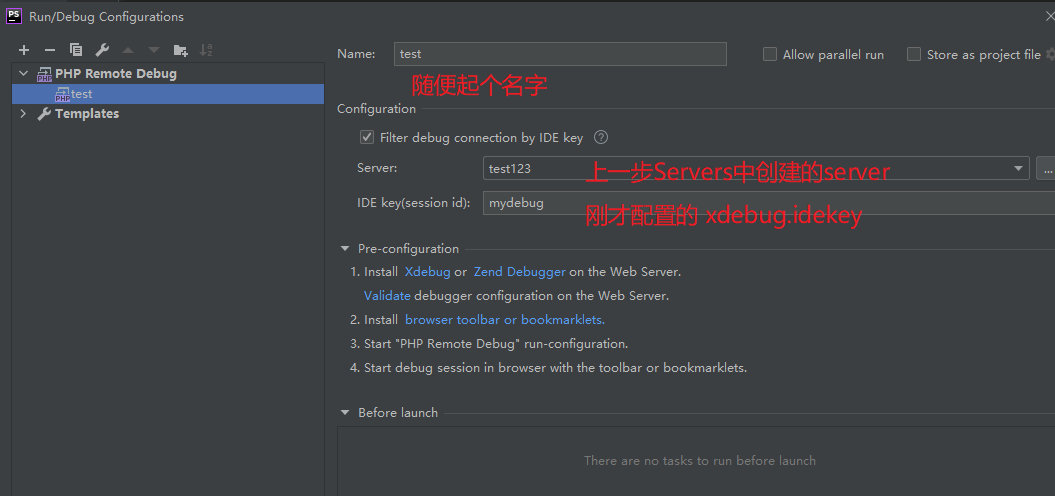Collapse the Before launch section

[345, 413]
